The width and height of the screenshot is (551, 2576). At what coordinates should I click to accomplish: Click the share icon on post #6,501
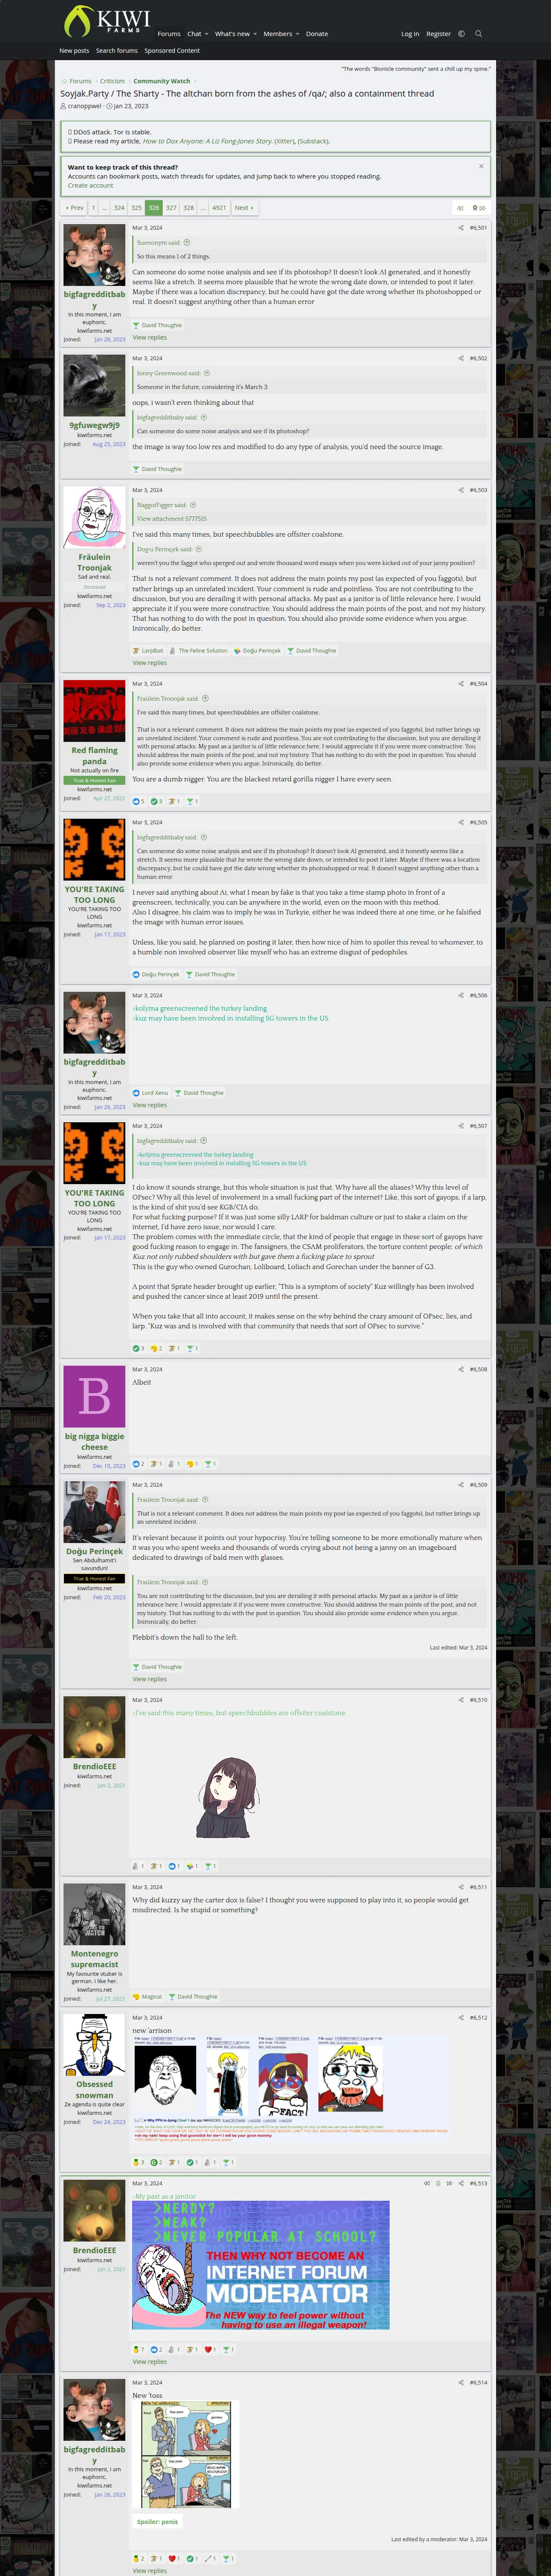click(461, 228)
